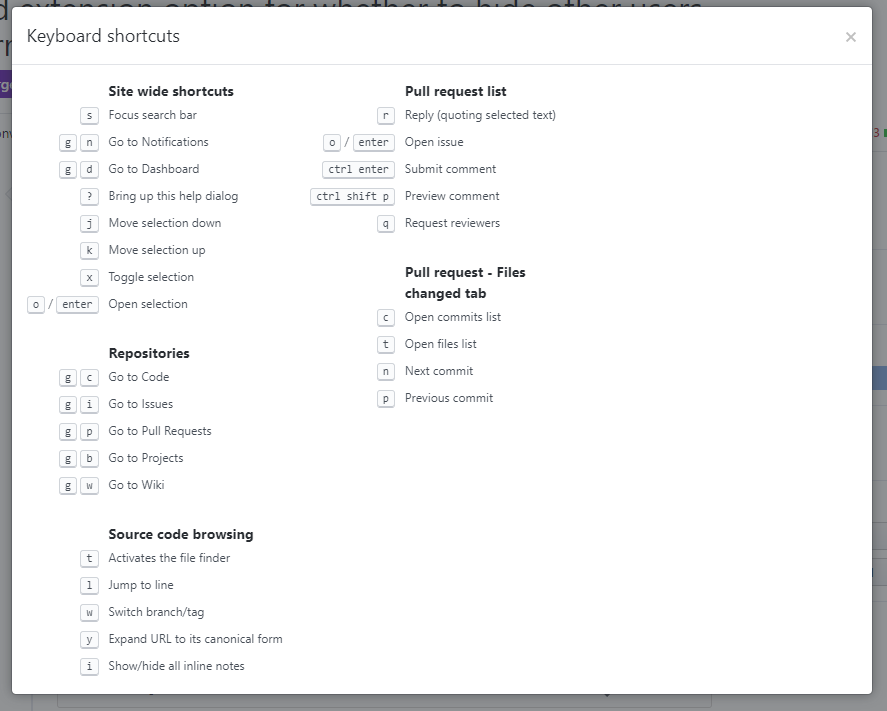Click 'Pull request - Files changed tab' heading
The height and width of the screenshot is (711, 887).
tap(465, 283)
